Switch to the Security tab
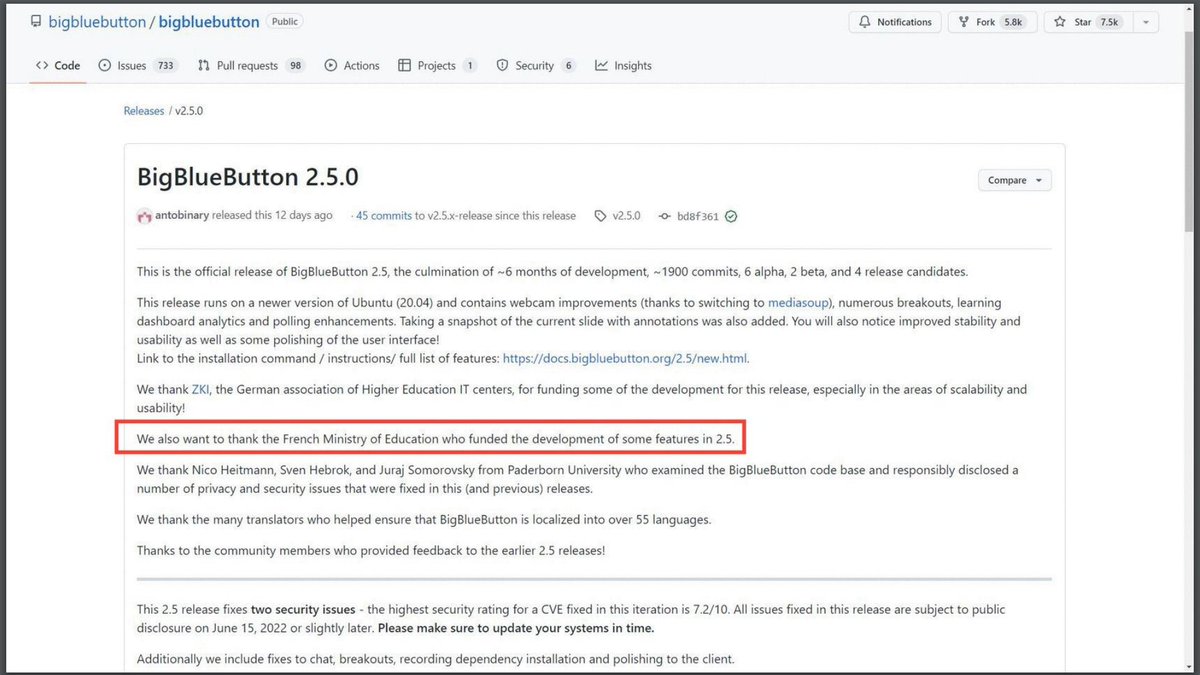Image resolution: width=1200 pixels, height=675 pixels. coord(536,66)
